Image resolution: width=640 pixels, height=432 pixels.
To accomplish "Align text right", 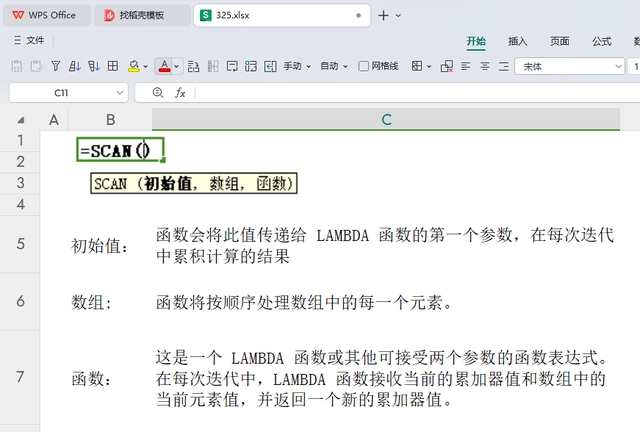I will pos(504,66).
